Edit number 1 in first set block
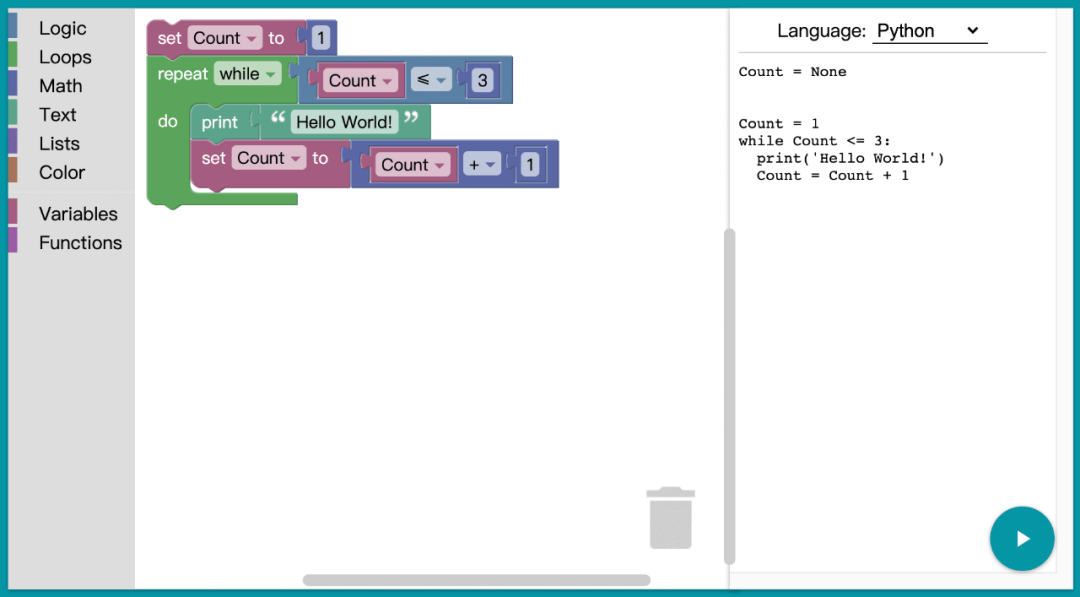 coord(320,38)
